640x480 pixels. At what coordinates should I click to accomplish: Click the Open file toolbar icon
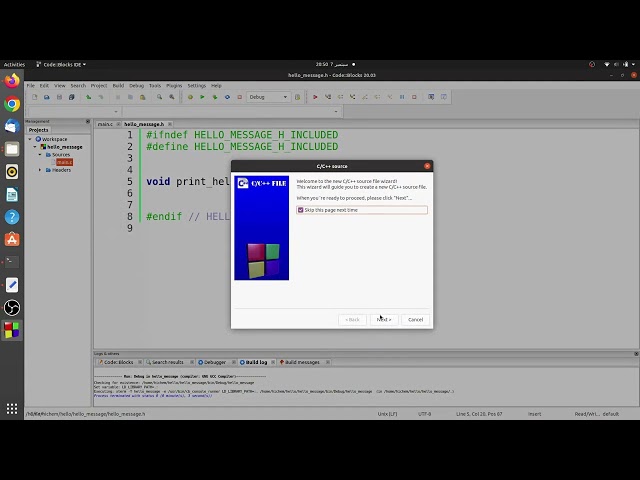tap(47, 97)
